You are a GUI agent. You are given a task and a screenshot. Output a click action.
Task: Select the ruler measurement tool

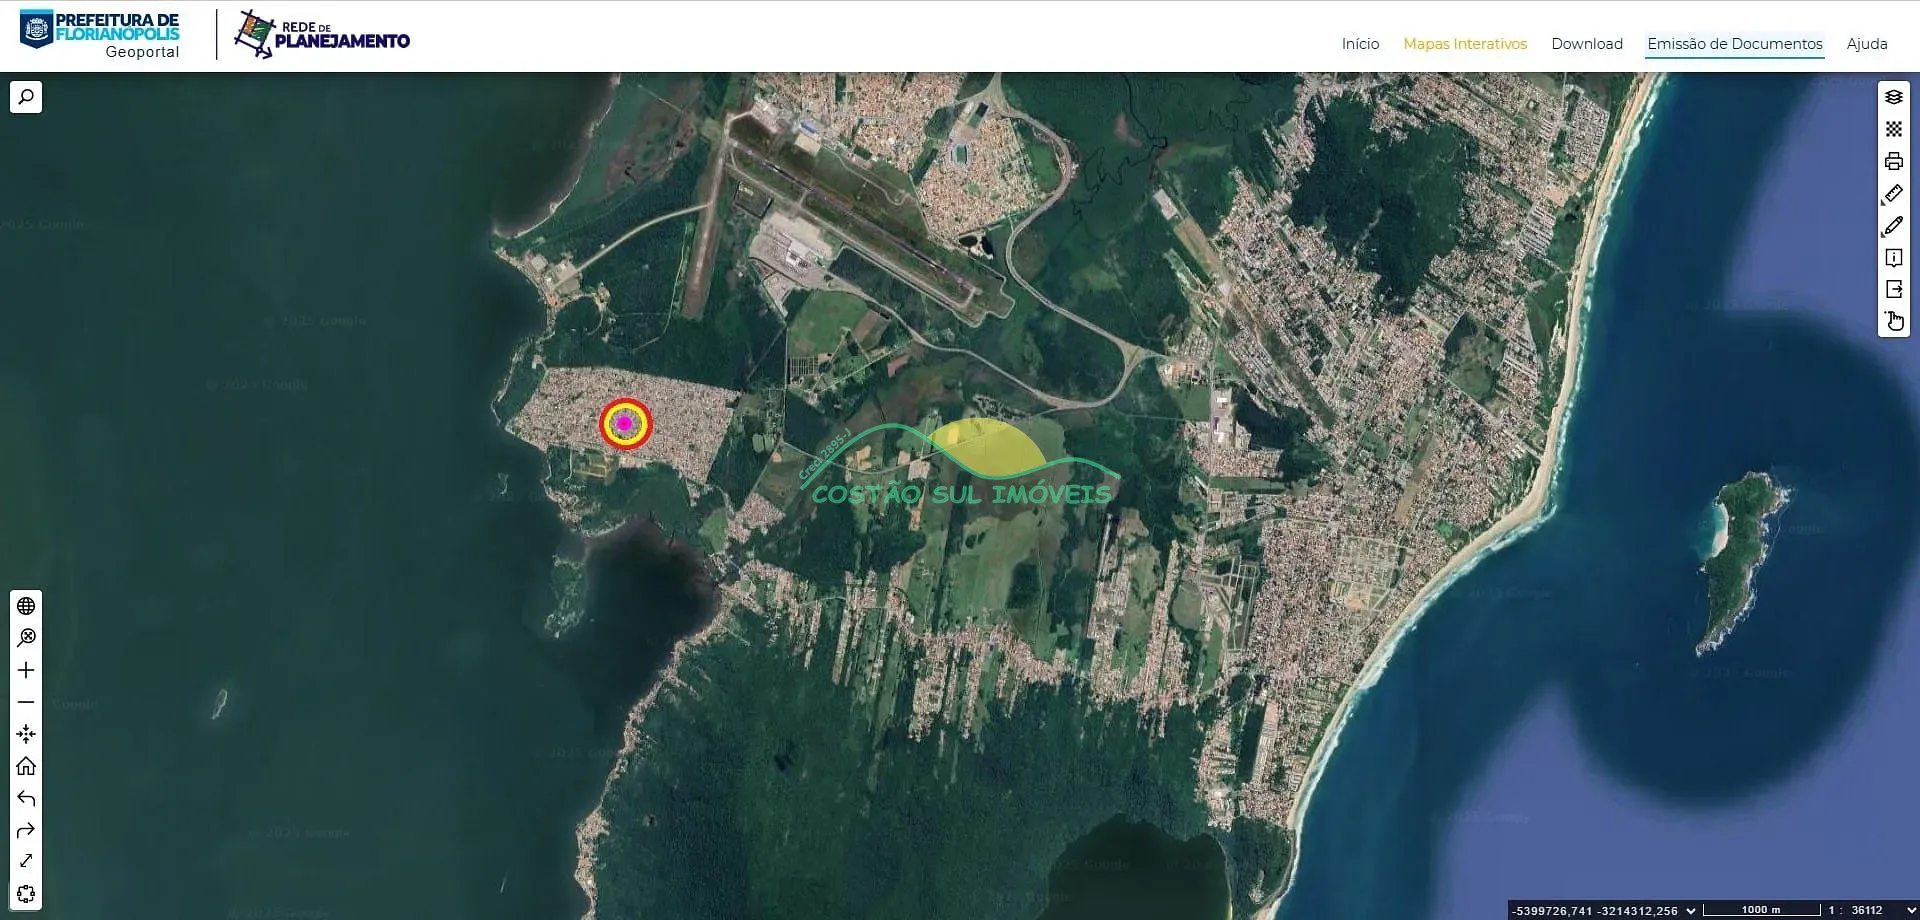pos(1893,194)
